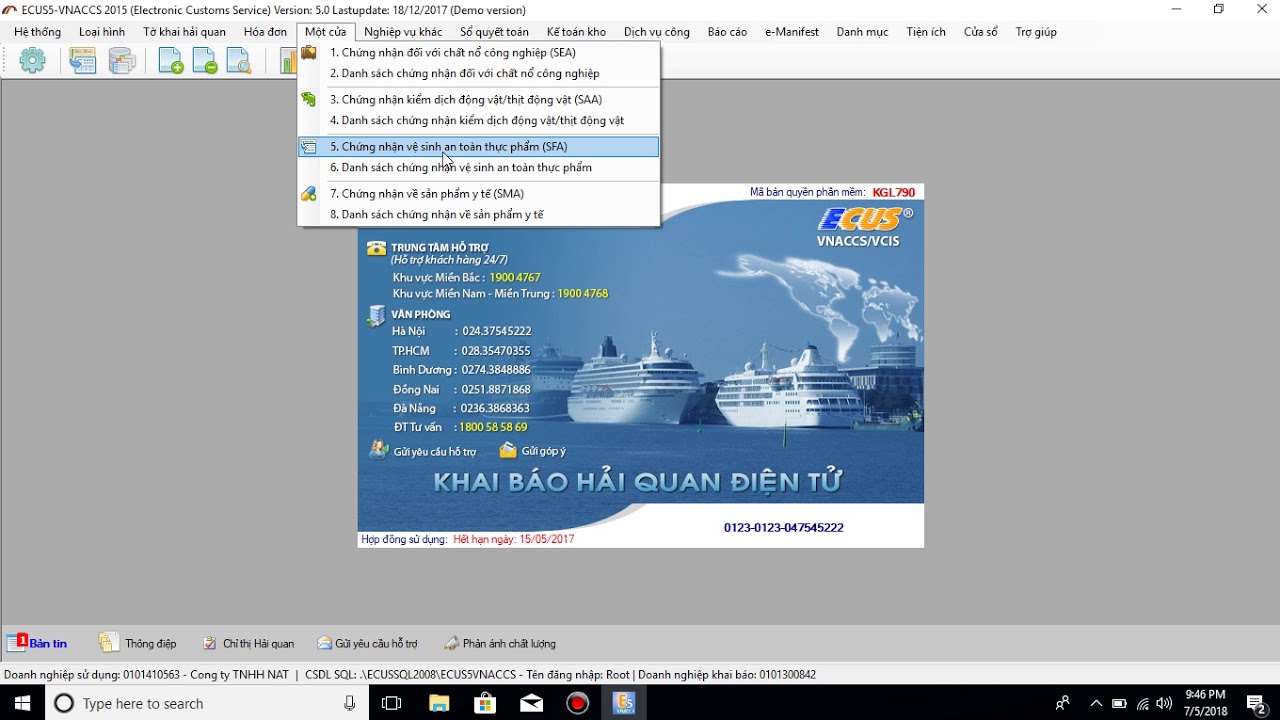Select Danh sách chứng nhận kiểm dịch động vật
This screenshot has width=1280, height=720.
479,120
